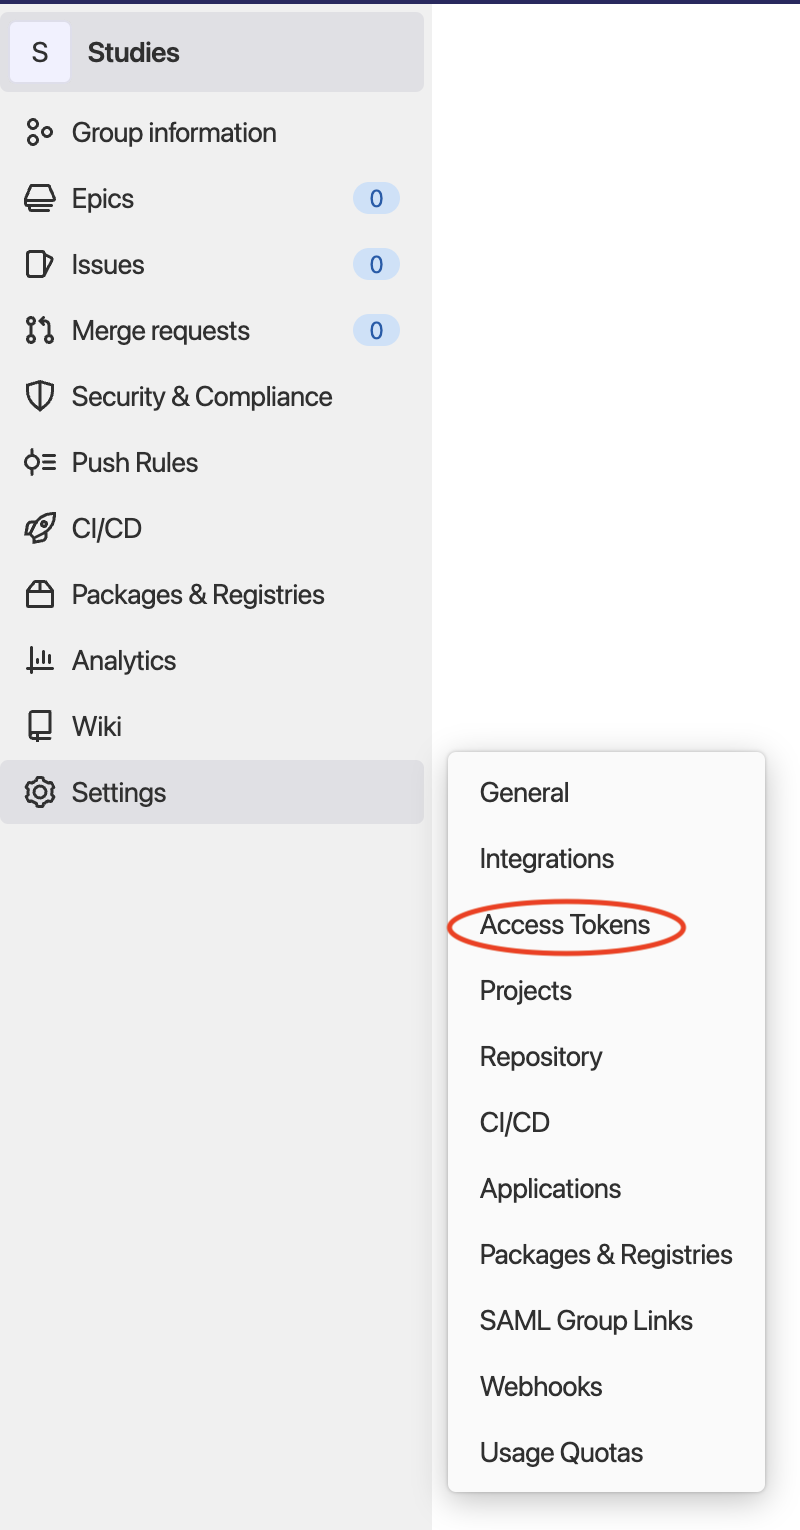This screenshot has height=1530, width=800.
Task: Click the Push Rules icon
Action: coord(39,462)
